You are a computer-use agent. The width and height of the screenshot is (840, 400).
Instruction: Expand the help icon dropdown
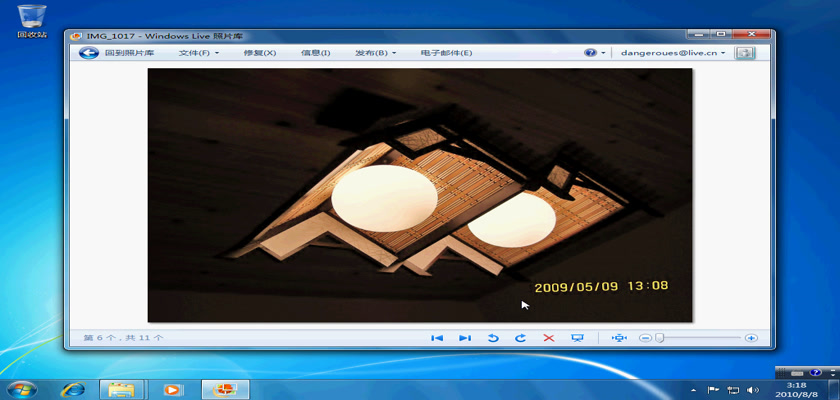(x=596, y=53)
